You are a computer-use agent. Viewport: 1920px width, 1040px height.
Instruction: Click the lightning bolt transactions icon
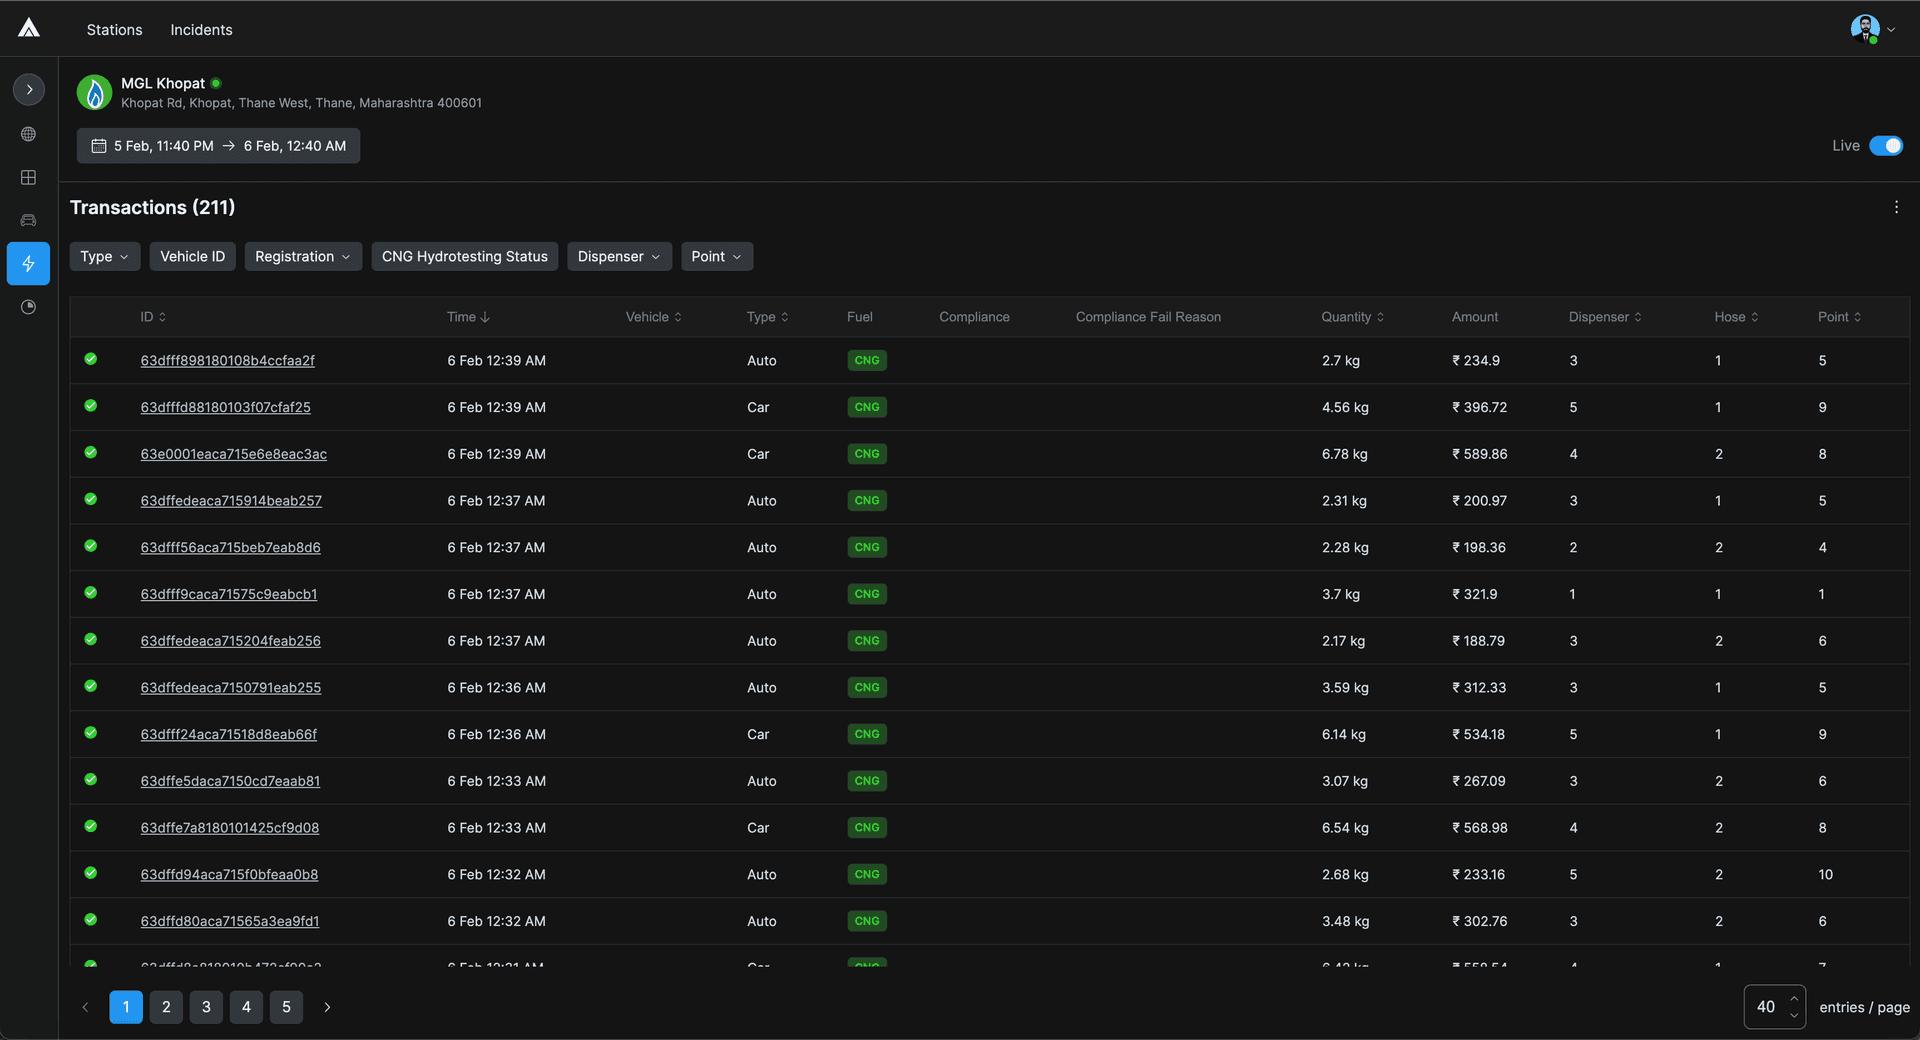coord(28,264)
